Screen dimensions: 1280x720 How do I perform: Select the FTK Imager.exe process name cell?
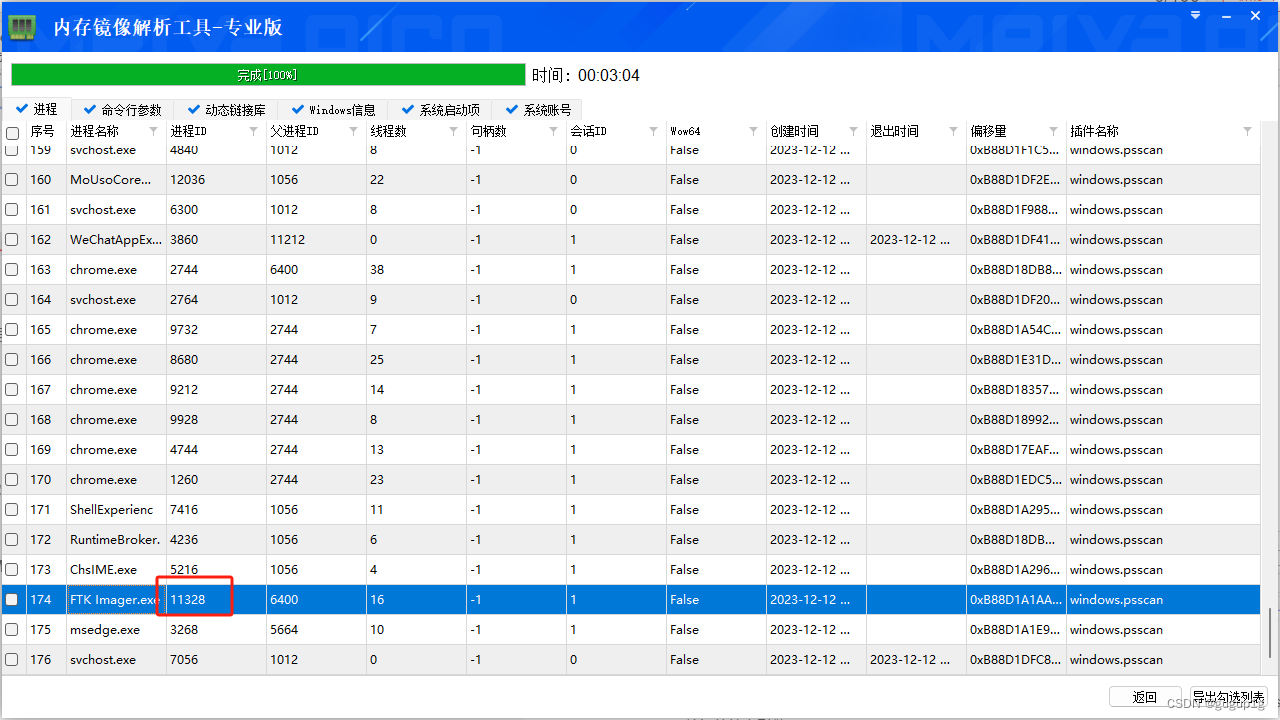[117, 600]
